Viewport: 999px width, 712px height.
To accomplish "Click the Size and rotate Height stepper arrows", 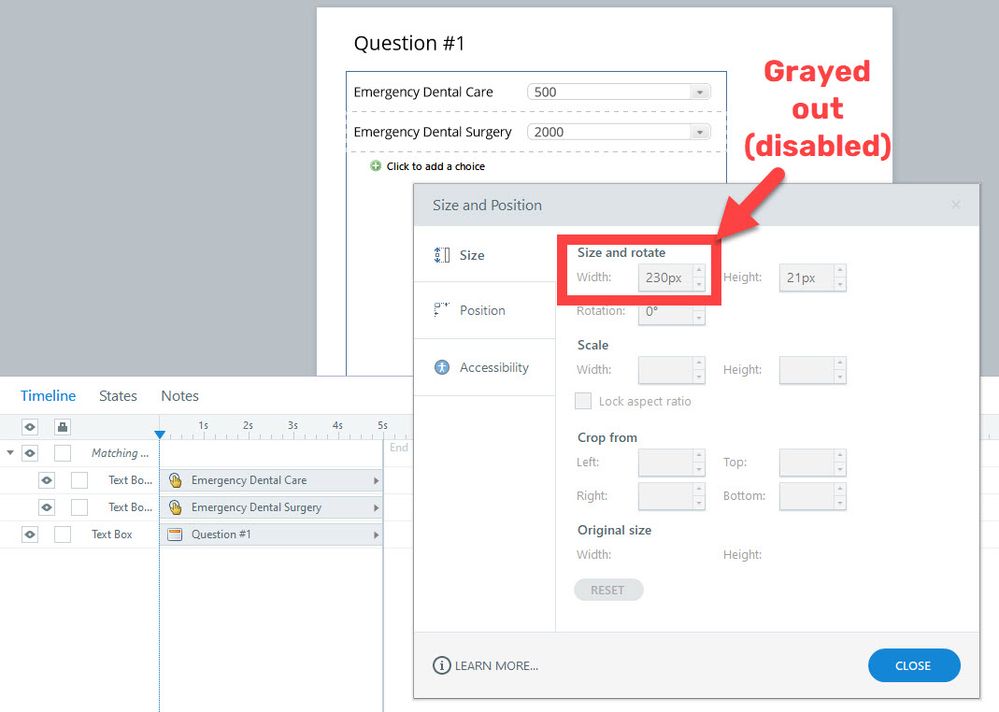I will point(840,278).
